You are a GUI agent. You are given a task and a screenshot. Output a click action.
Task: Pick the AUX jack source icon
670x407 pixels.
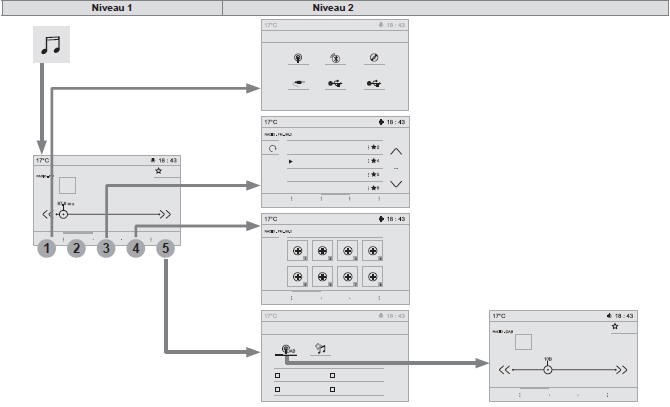click(x=298, y=83)
